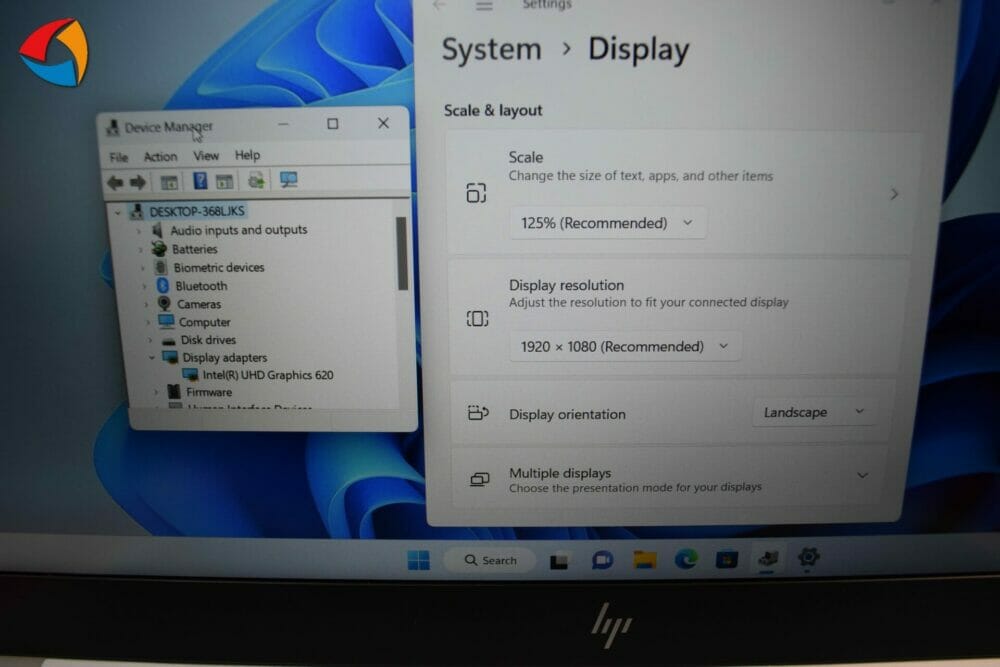Click the System breadcrumb link in Settings
This screenshot has width=1000, height=667.
(492, 49)
